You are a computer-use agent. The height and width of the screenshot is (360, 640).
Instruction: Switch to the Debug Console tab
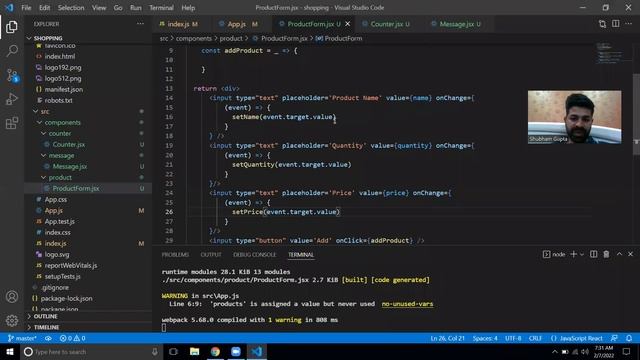(x=254, y=255)
